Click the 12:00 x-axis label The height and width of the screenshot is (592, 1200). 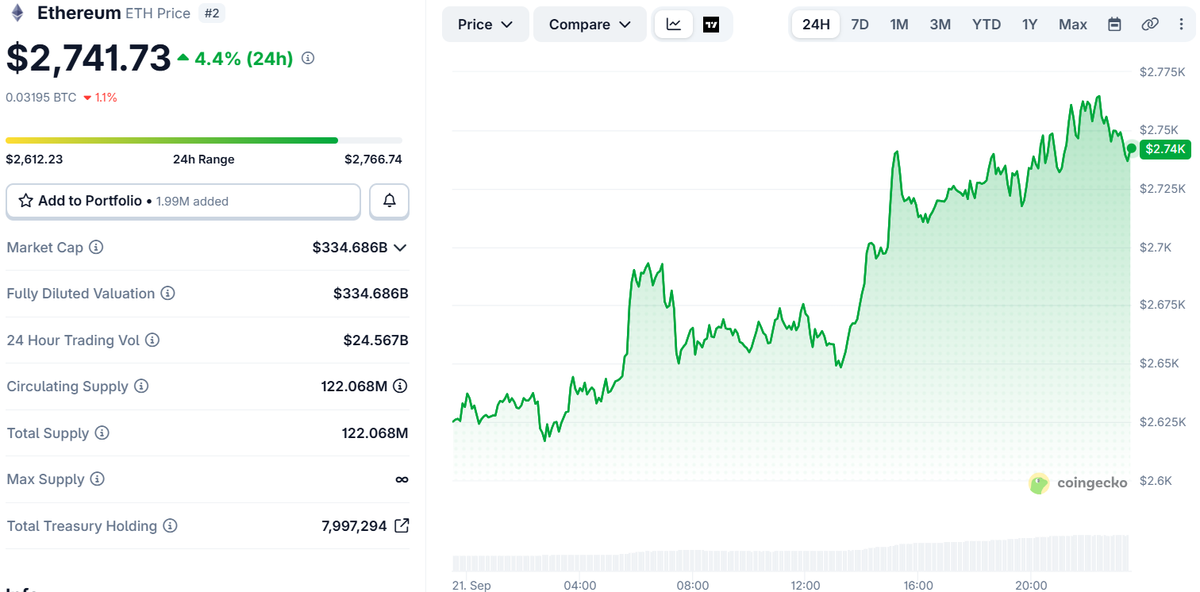click(805, 585)
